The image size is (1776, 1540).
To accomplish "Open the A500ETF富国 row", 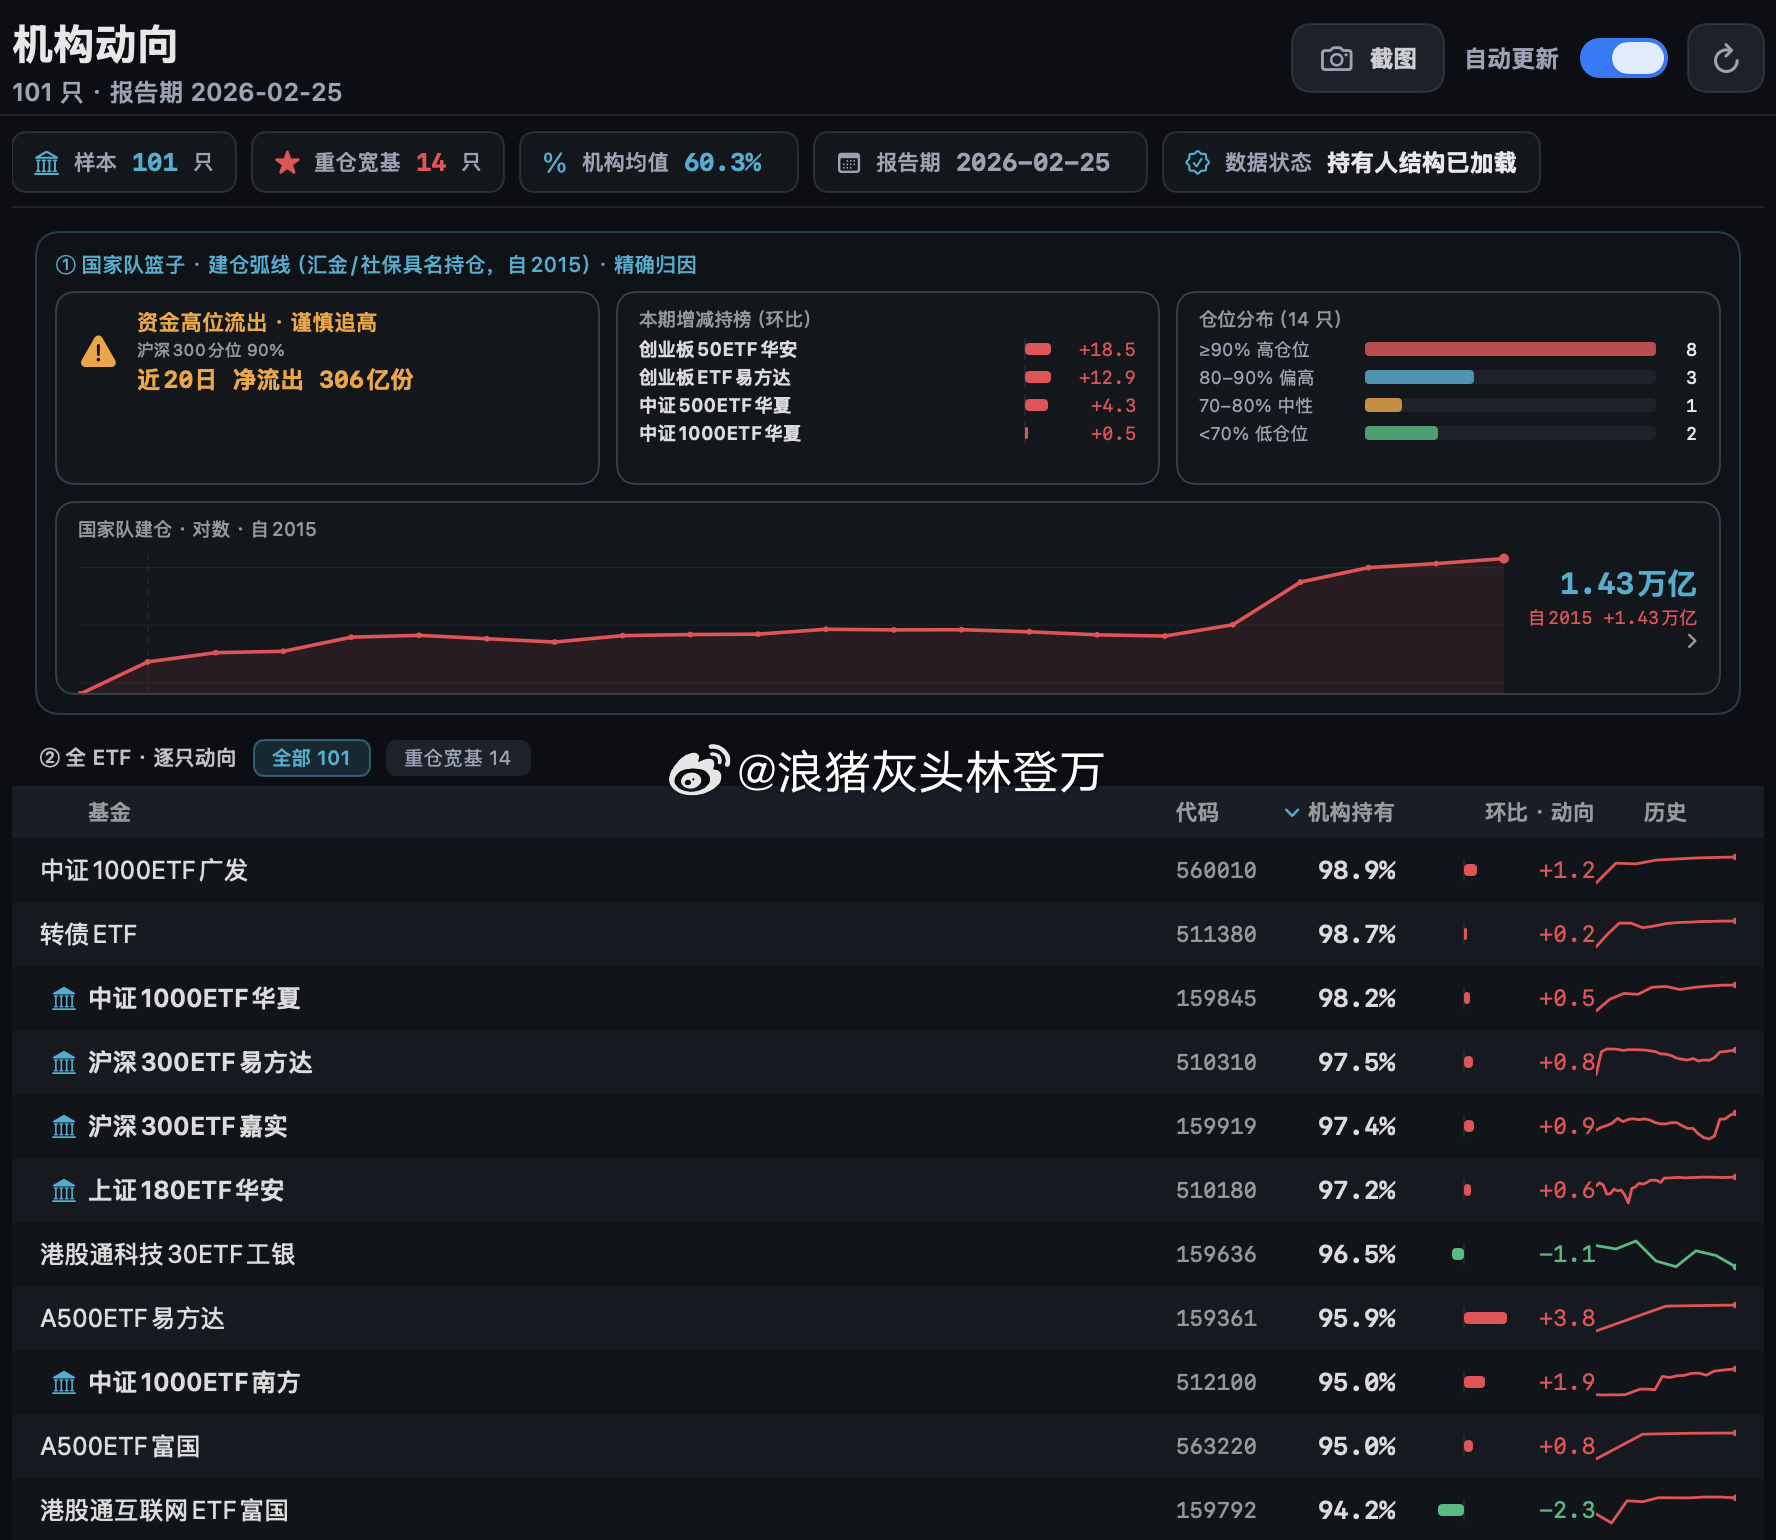I will point(888,1446).
